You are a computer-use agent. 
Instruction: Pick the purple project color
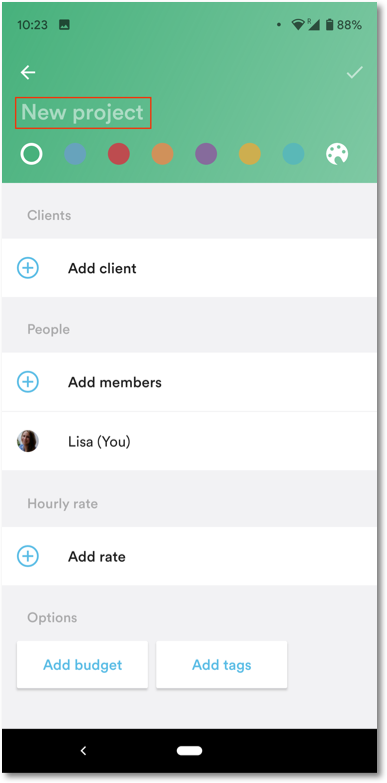tap(206, 154)
